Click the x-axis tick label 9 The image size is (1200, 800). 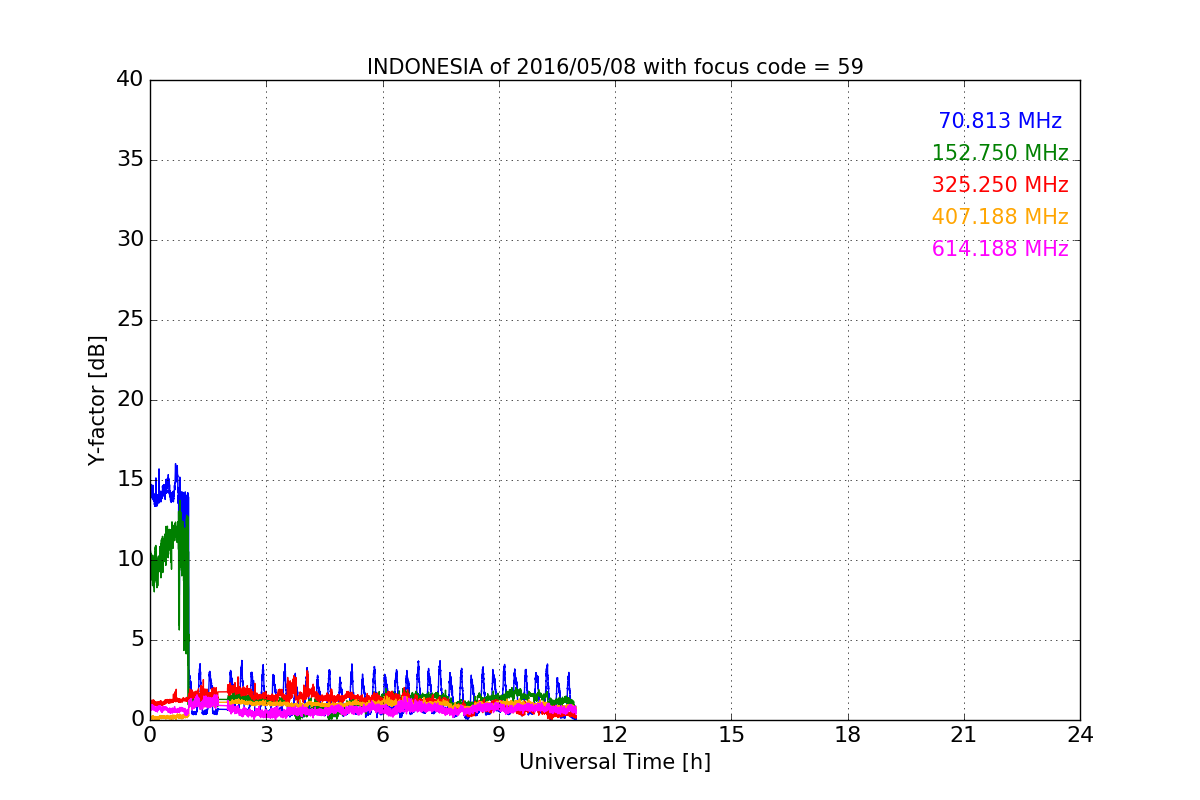point(499,735)
